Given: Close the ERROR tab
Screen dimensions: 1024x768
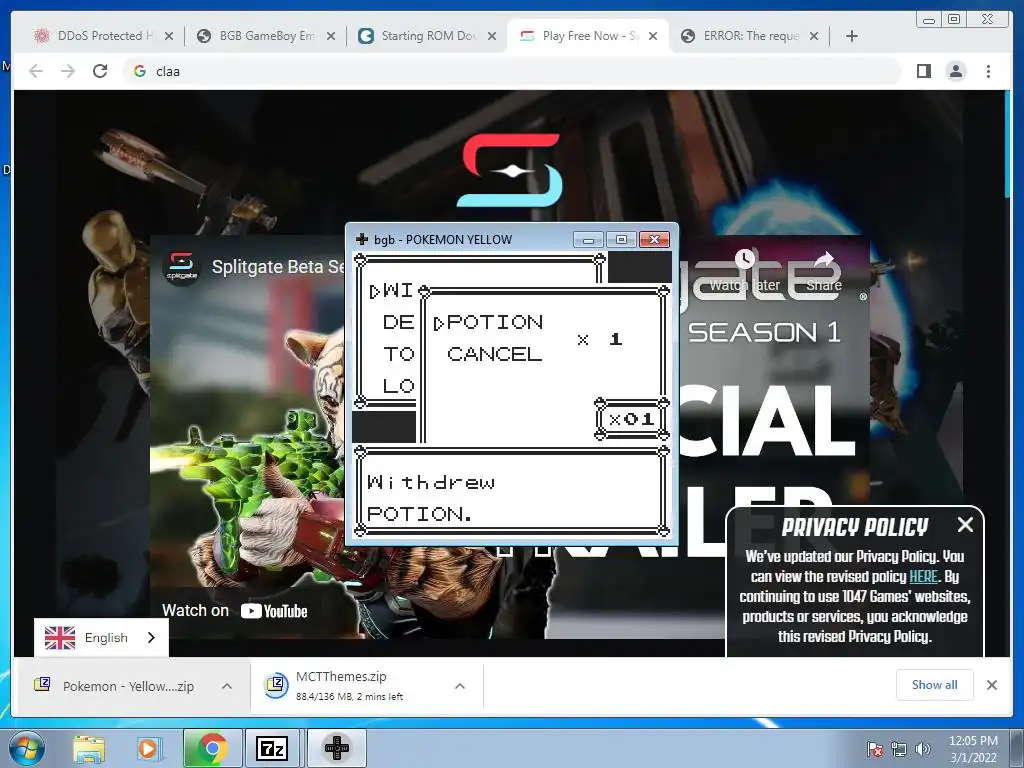Looking at the screenshot, I should (x=814, y=36).
